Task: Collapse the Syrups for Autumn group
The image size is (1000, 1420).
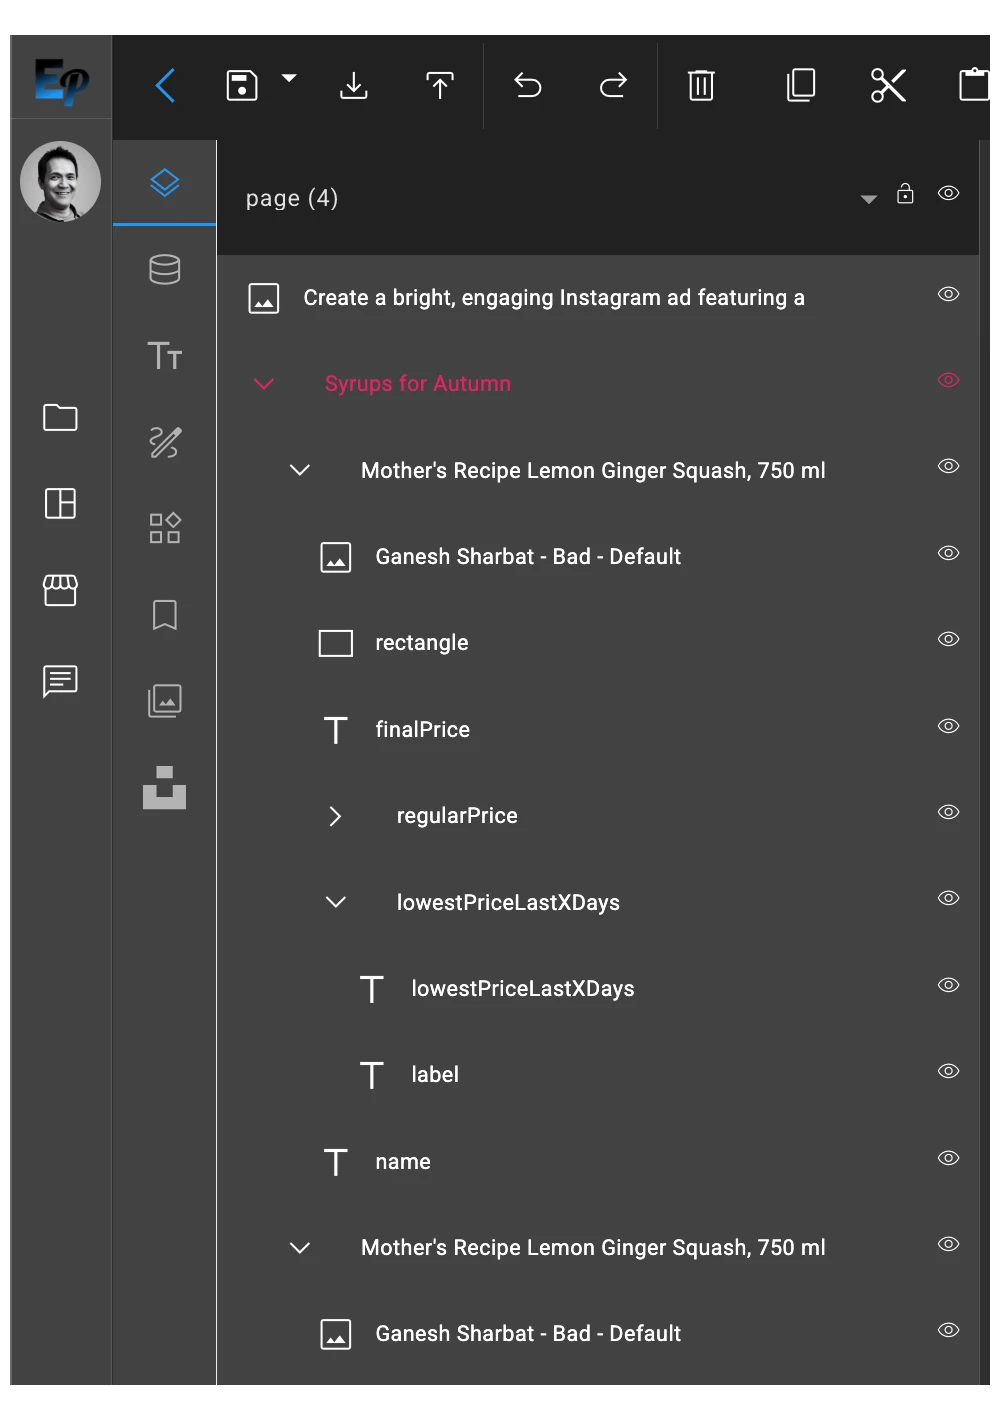Action: pyautogui.click(x=264, y=384)
